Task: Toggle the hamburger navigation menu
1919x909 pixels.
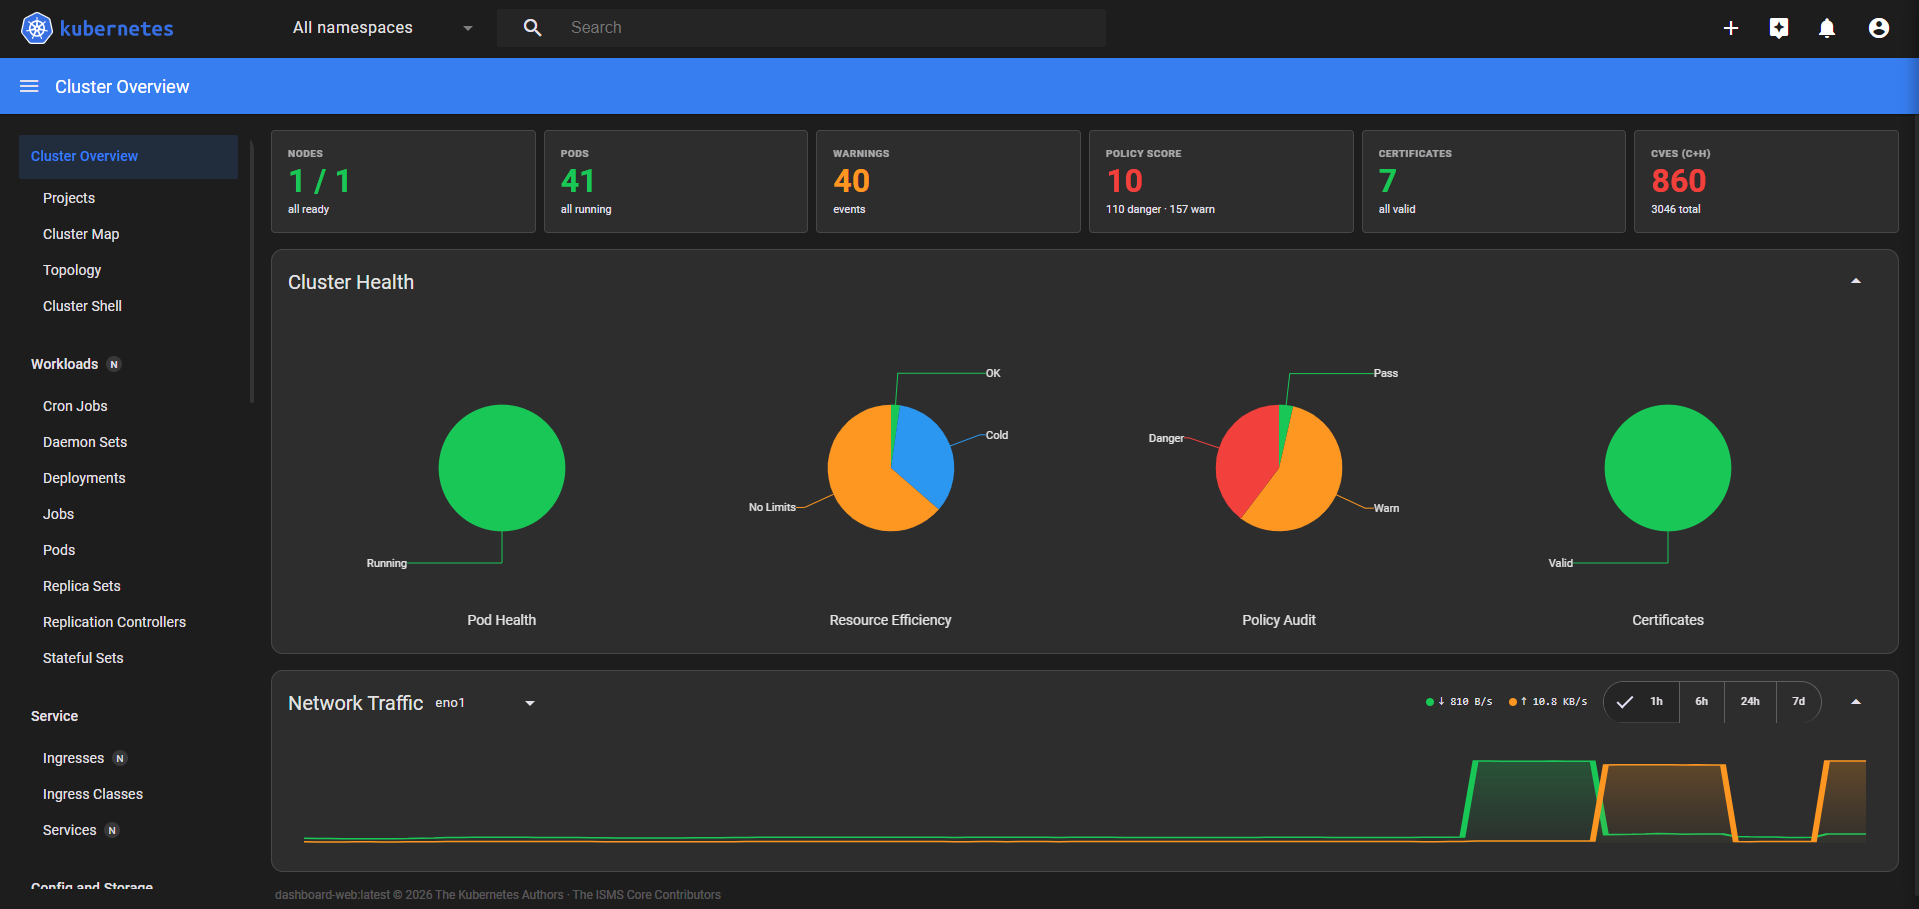Action: coord(29,87)
